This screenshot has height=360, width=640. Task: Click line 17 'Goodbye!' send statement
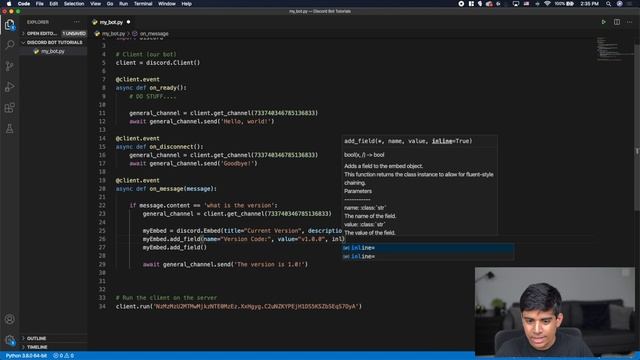click(x=193, y=163)
